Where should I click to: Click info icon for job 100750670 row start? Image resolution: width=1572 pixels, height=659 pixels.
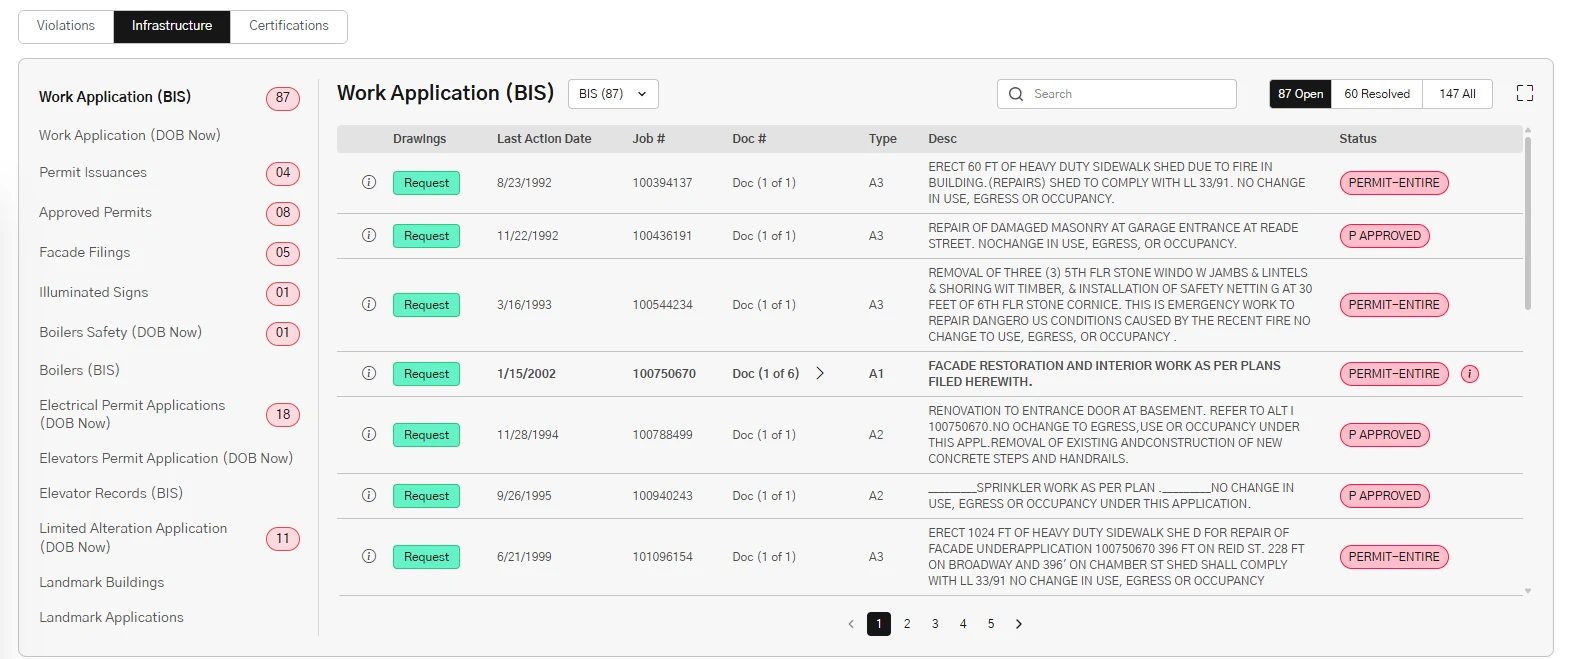pos(369,374)
